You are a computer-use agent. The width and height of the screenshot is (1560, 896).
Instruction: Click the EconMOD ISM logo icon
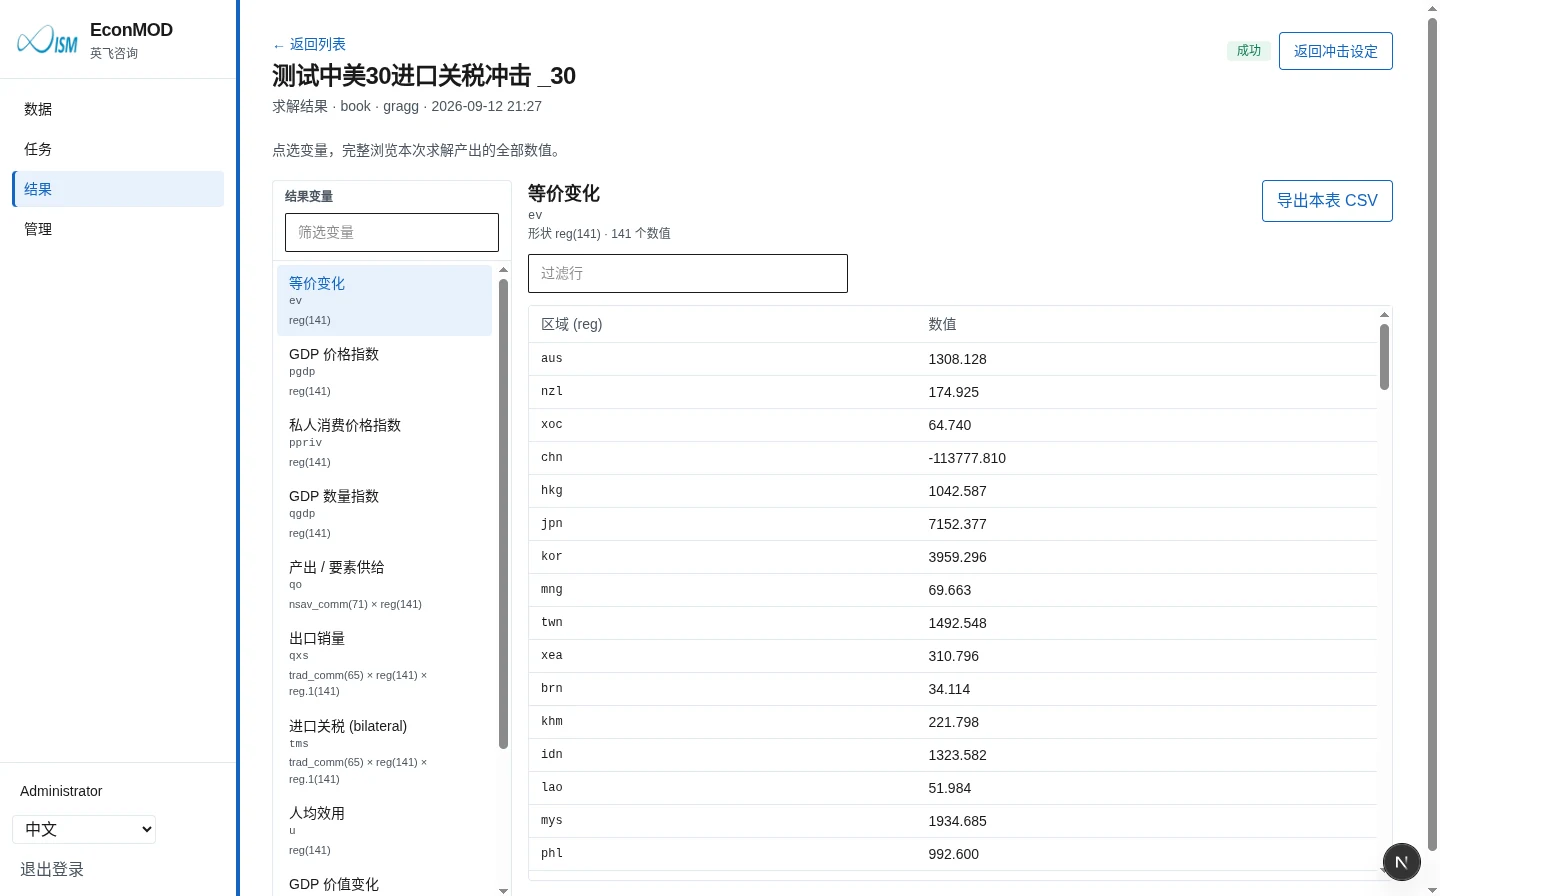(47, 40)
